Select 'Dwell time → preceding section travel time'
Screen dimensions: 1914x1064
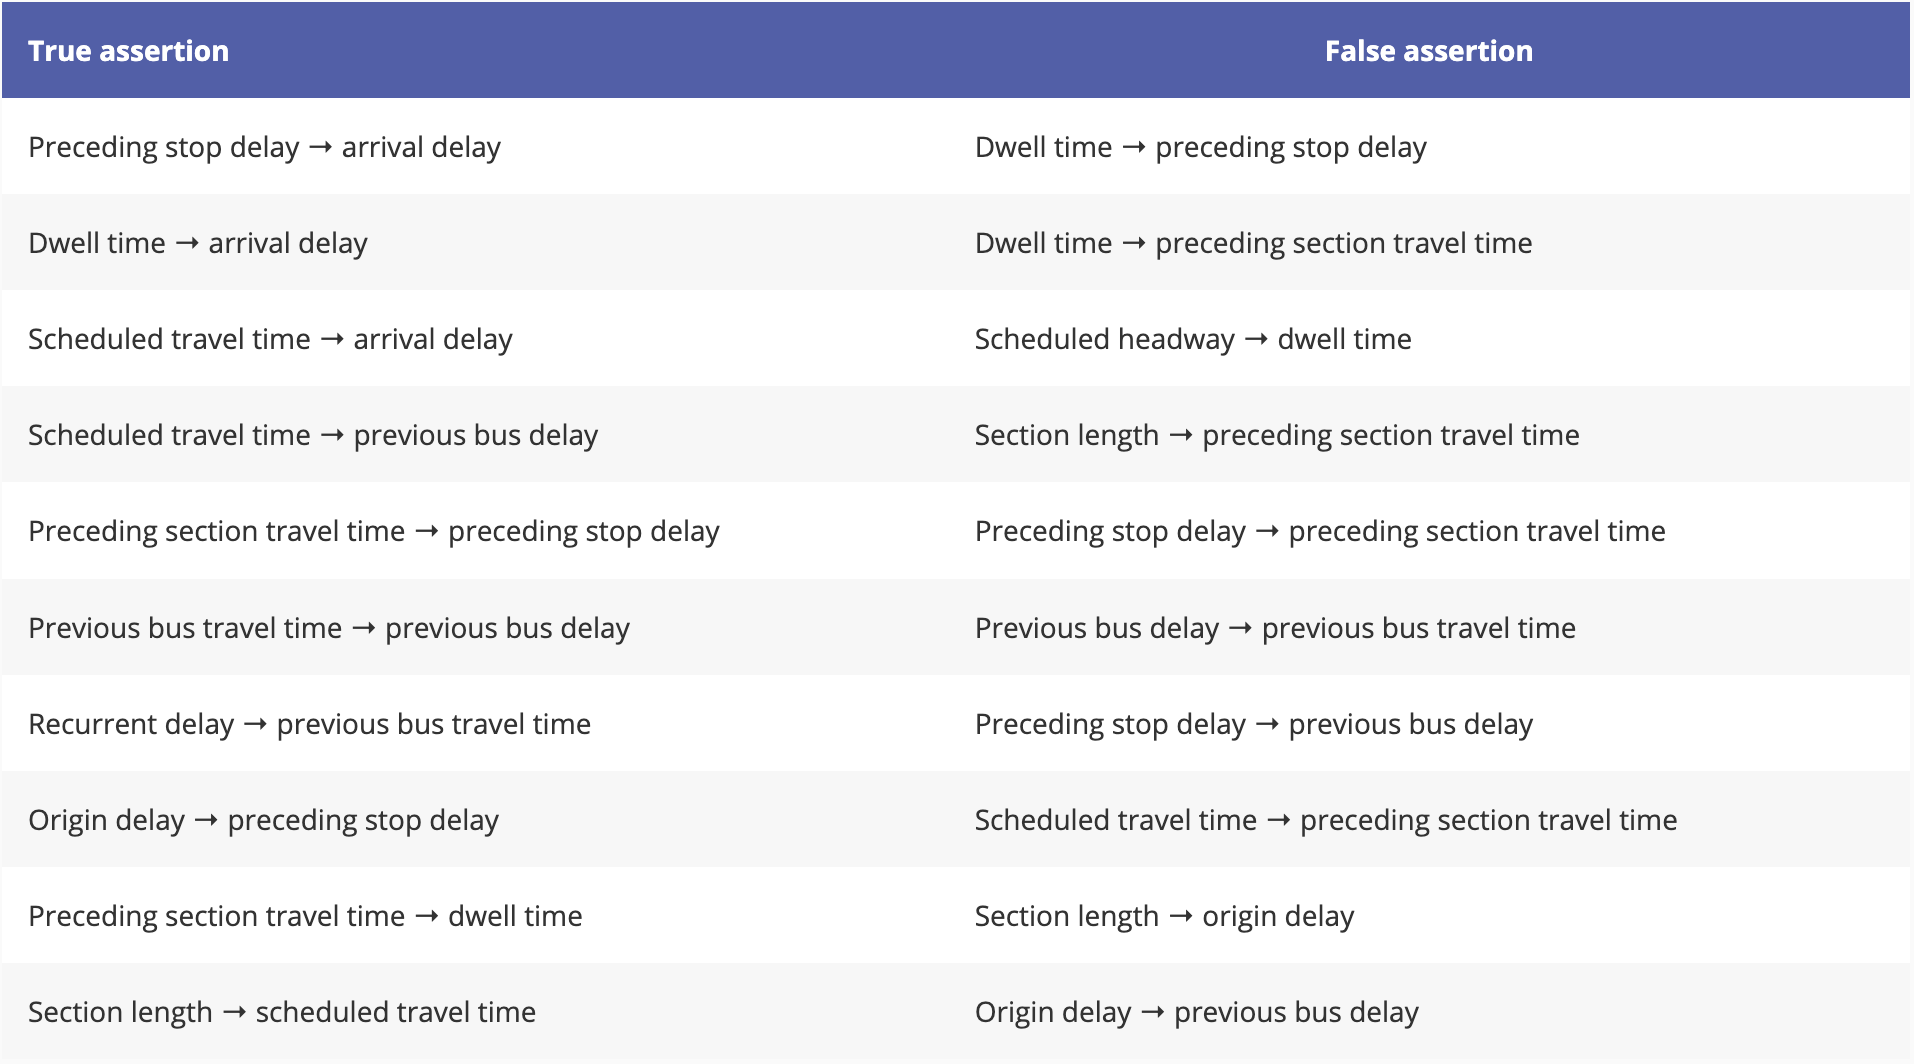(x=1253, y=243)
